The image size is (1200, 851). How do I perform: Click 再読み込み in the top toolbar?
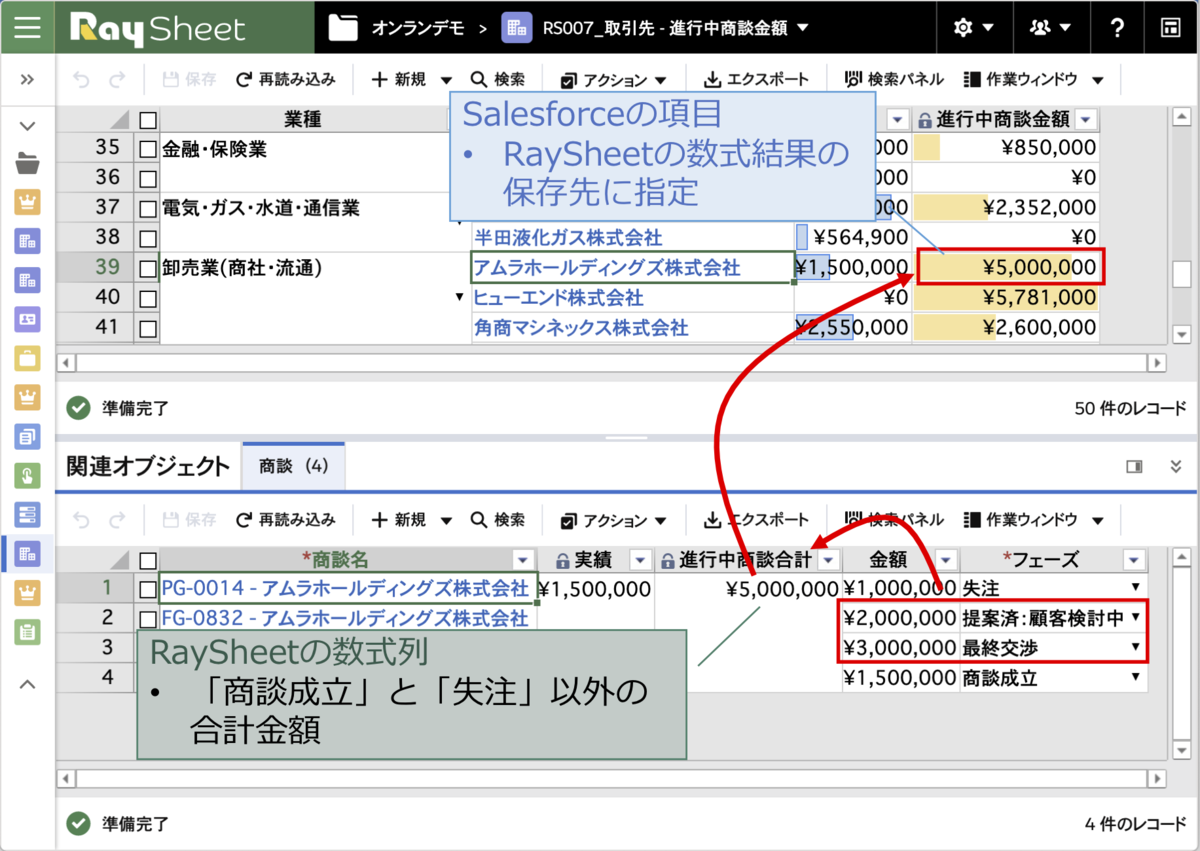[x=286, y=79]
